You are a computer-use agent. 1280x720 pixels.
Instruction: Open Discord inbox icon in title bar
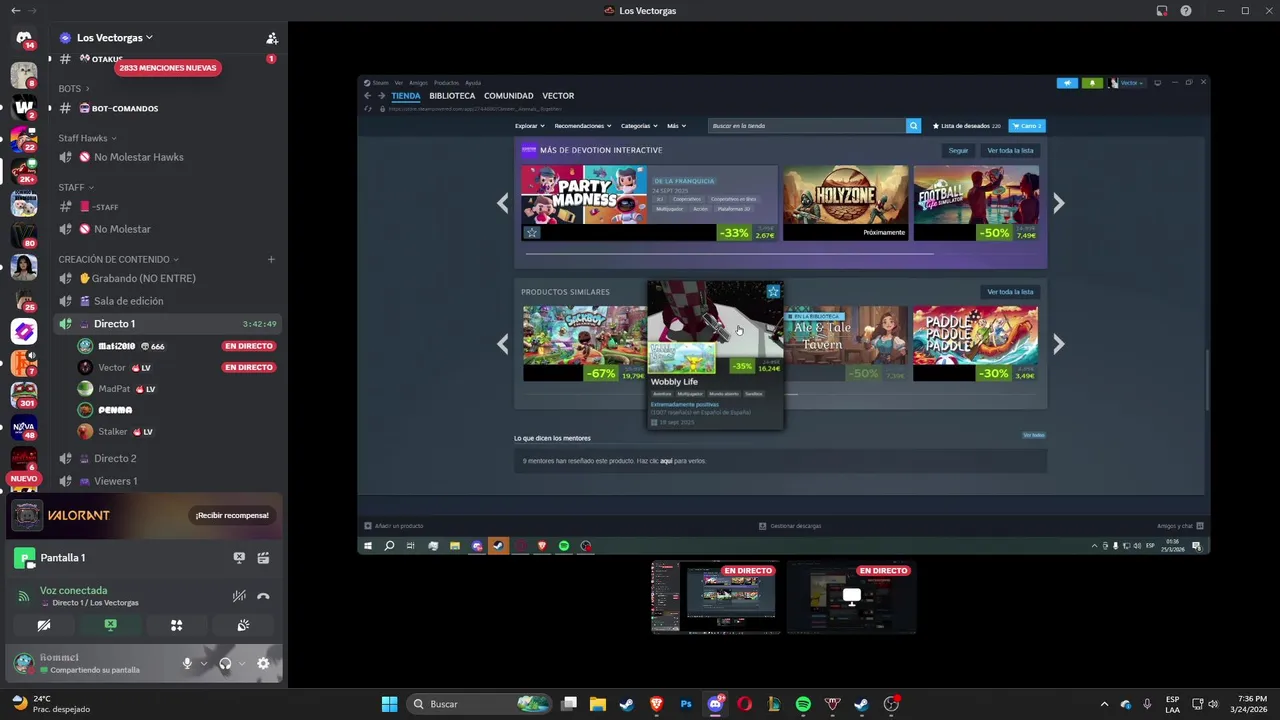1162,10
